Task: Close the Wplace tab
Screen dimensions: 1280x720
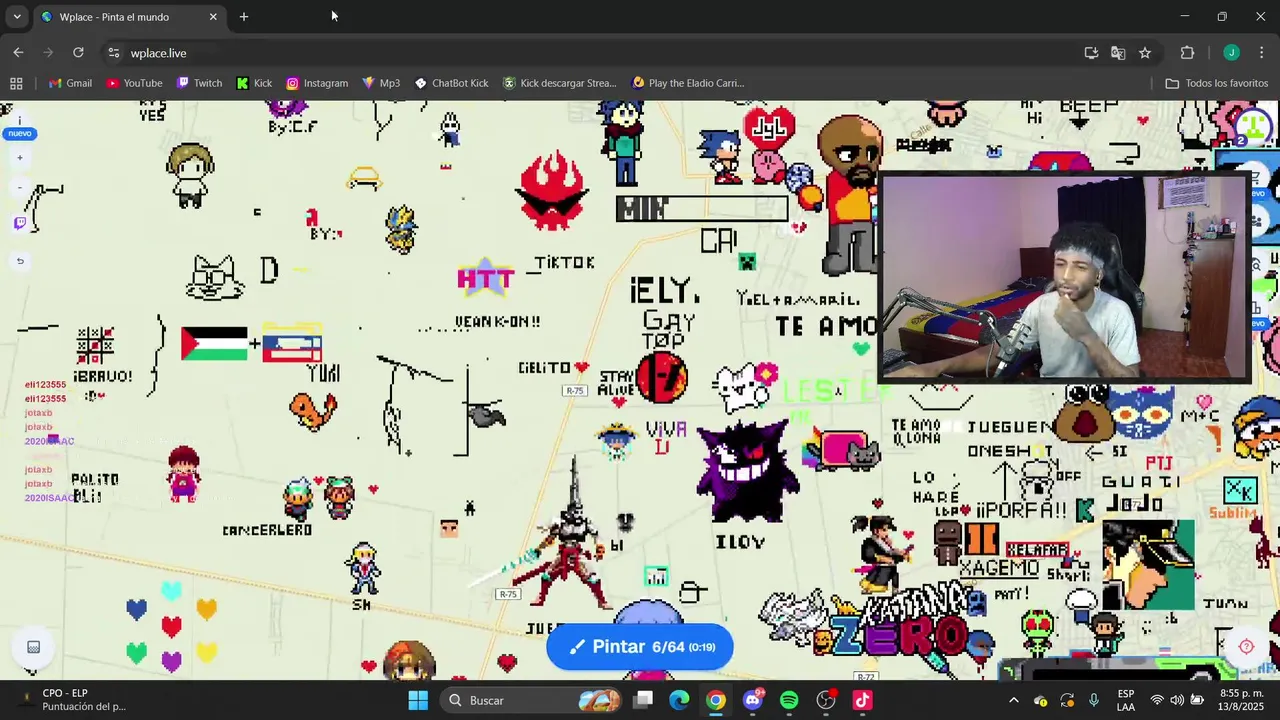Action: pos(213,17)
